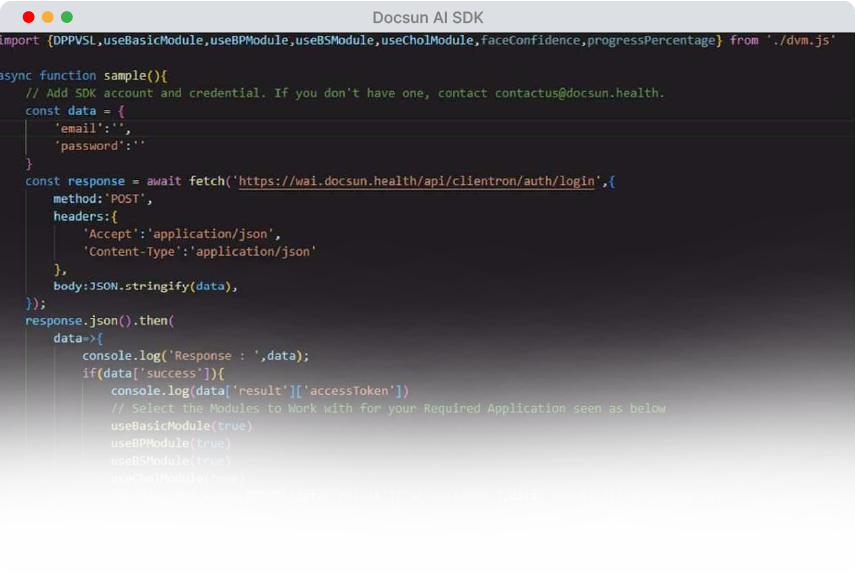Click faceConfidence in the import line
The height and width of the screenshot is (574, 855).
click(531, 40)
